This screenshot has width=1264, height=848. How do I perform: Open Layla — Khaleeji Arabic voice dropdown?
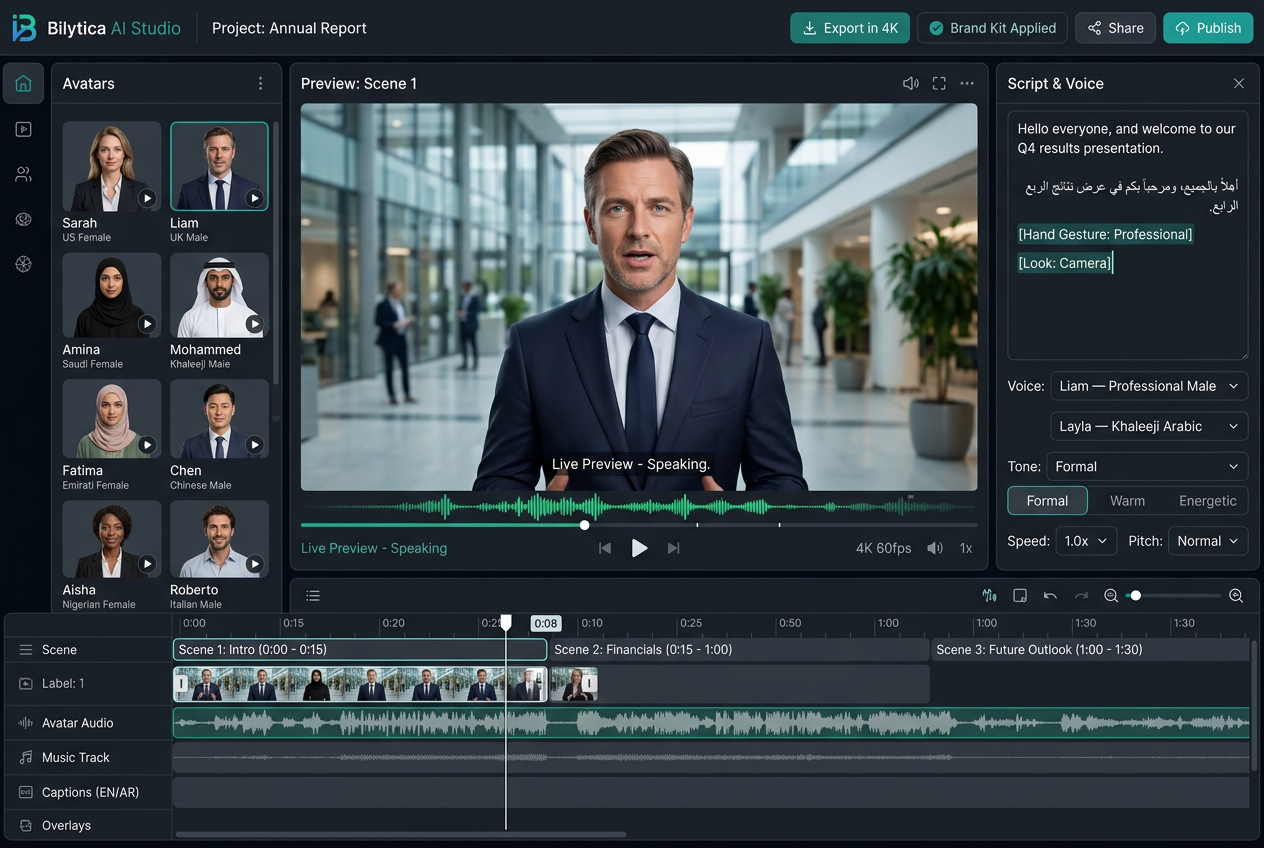click(x=1149, y=426)
